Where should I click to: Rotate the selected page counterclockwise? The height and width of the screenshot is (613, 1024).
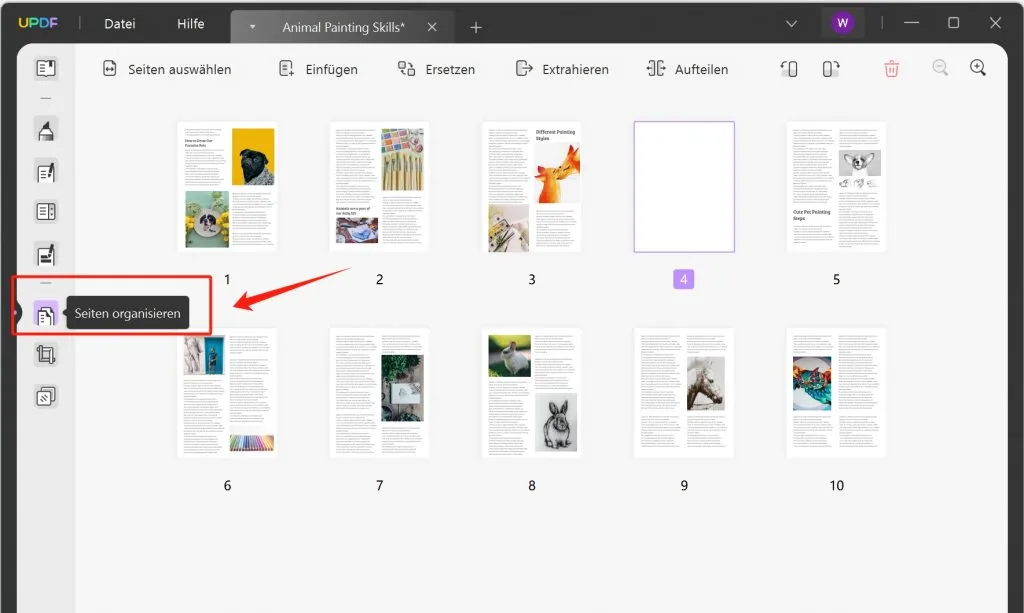pos(790,68)
